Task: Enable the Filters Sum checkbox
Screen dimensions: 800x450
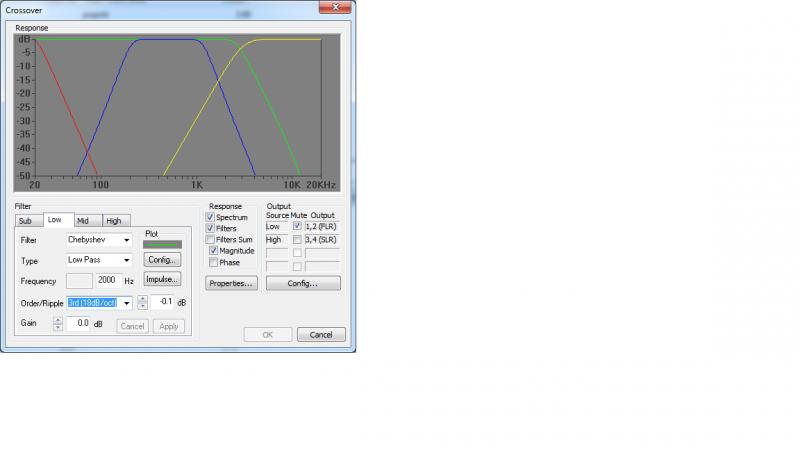Action: (210, 239)
